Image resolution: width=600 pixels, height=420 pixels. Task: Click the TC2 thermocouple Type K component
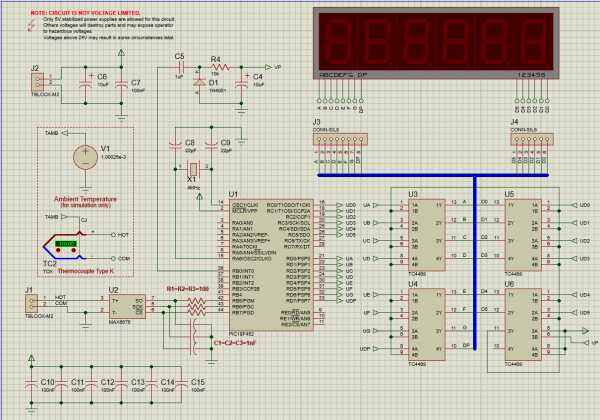tap(64, 245)
